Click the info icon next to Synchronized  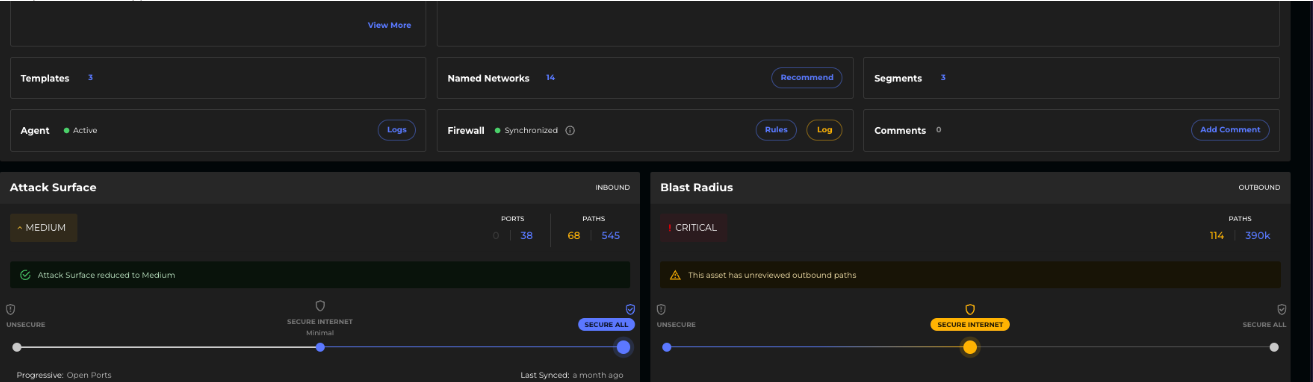pos(570,130)
